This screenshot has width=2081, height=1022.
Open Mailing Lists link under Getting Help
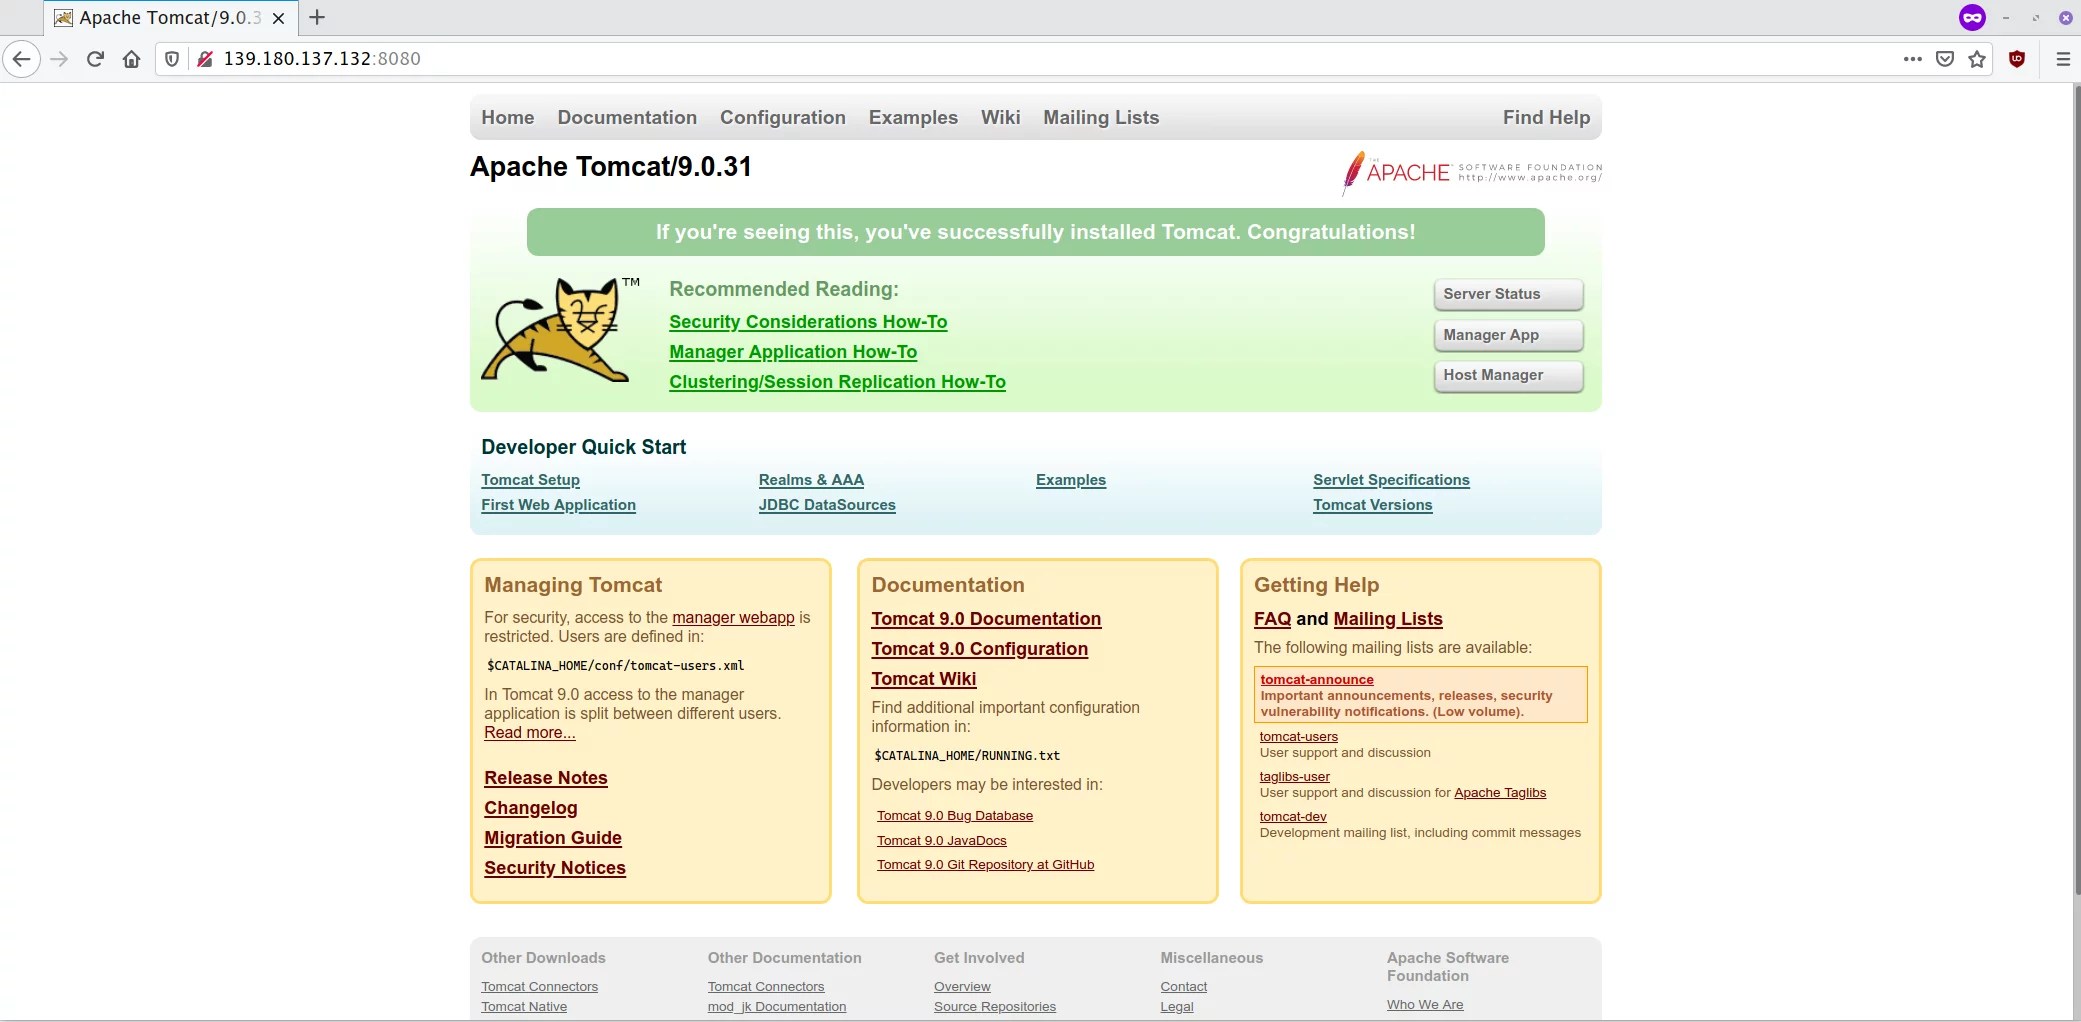1388,619
